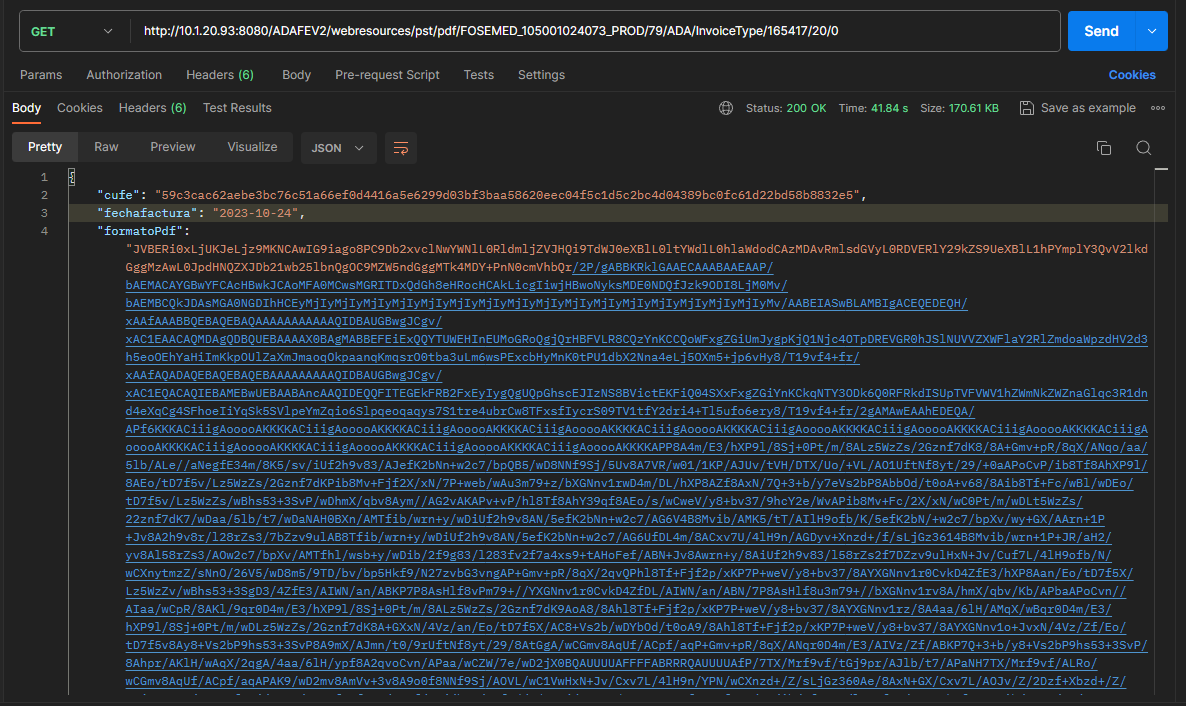This screenshot has height=706, width=1186.
Task: Switch to the Authorization tab
Action: tap(124, 75)
